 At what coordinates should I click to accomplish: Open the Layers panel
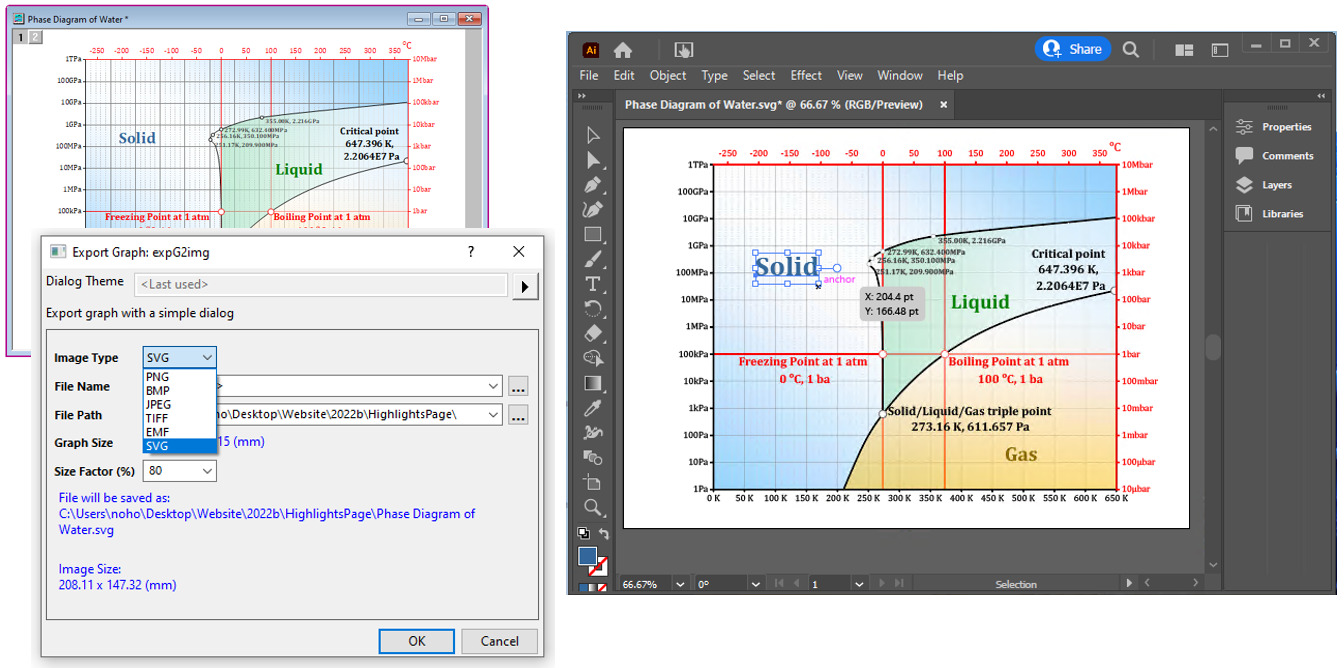[x=1276, y=185]
